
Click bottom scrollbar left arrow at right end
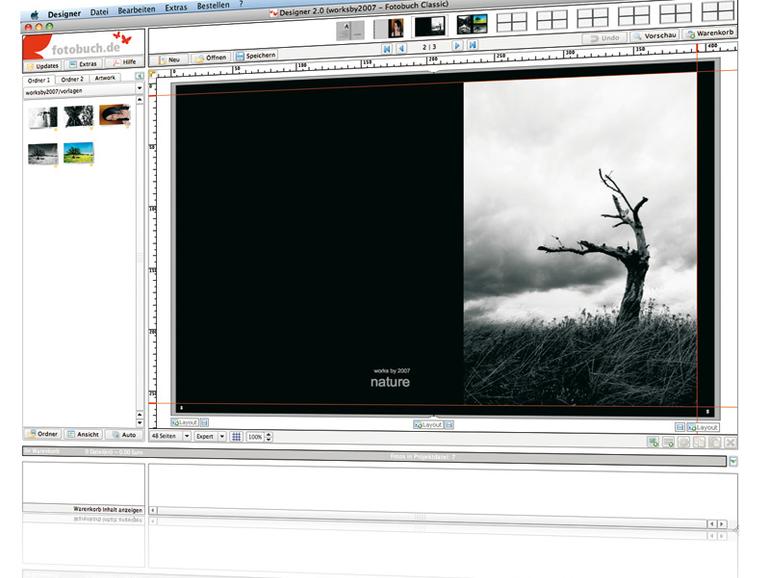[712, 524]
